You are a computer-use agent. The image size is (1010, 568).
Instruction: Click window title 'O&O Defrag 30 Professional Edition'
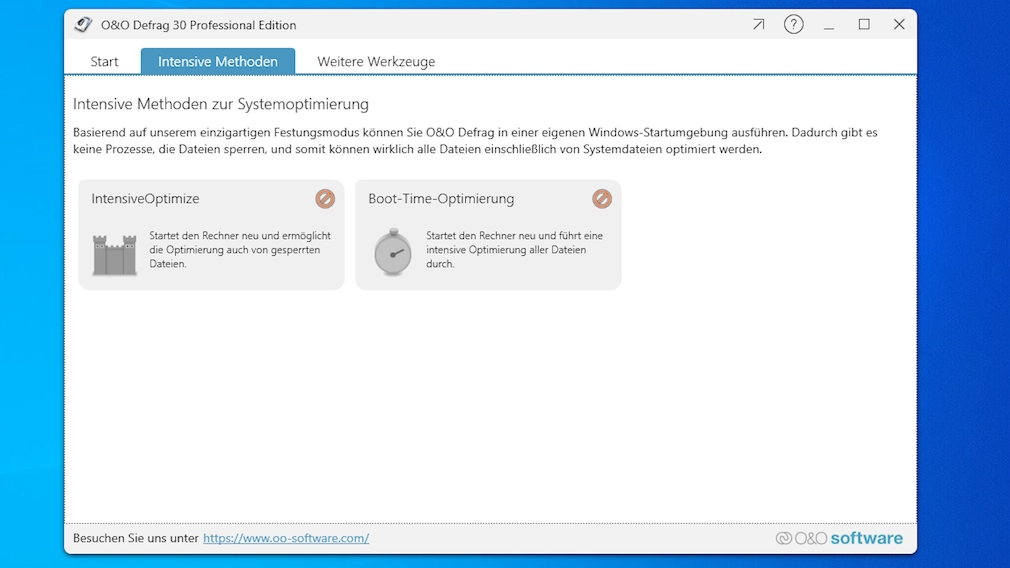(x=198, y=25)
